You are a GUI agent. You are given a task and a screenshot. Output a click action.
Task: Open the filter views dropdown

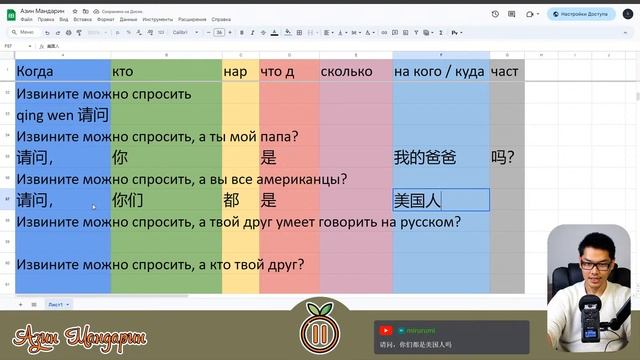coord(428,33)
